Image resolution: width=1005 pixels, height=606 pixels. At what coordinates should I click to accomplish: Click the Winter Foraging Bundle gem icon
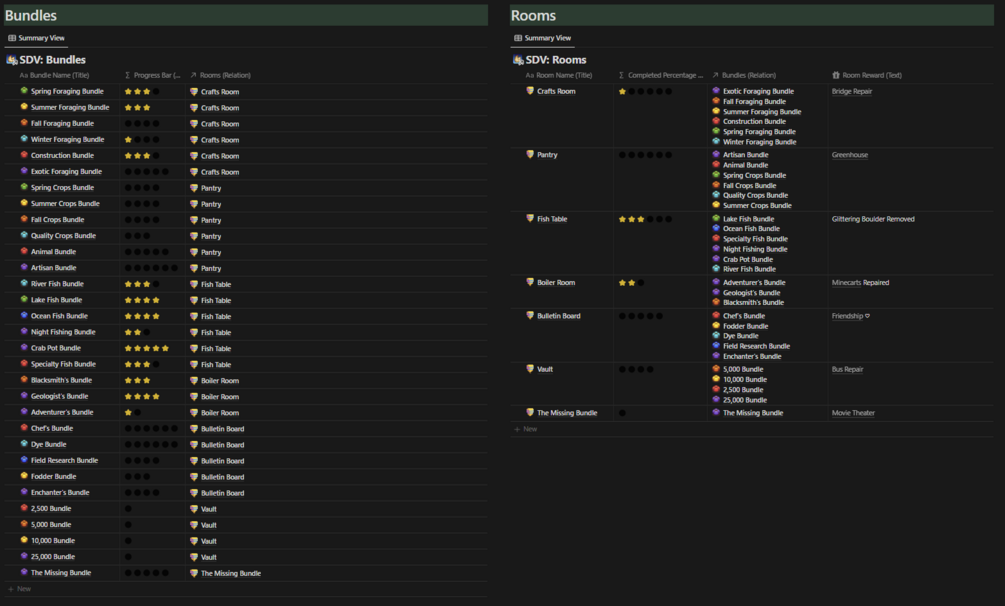tap(24, 139)
